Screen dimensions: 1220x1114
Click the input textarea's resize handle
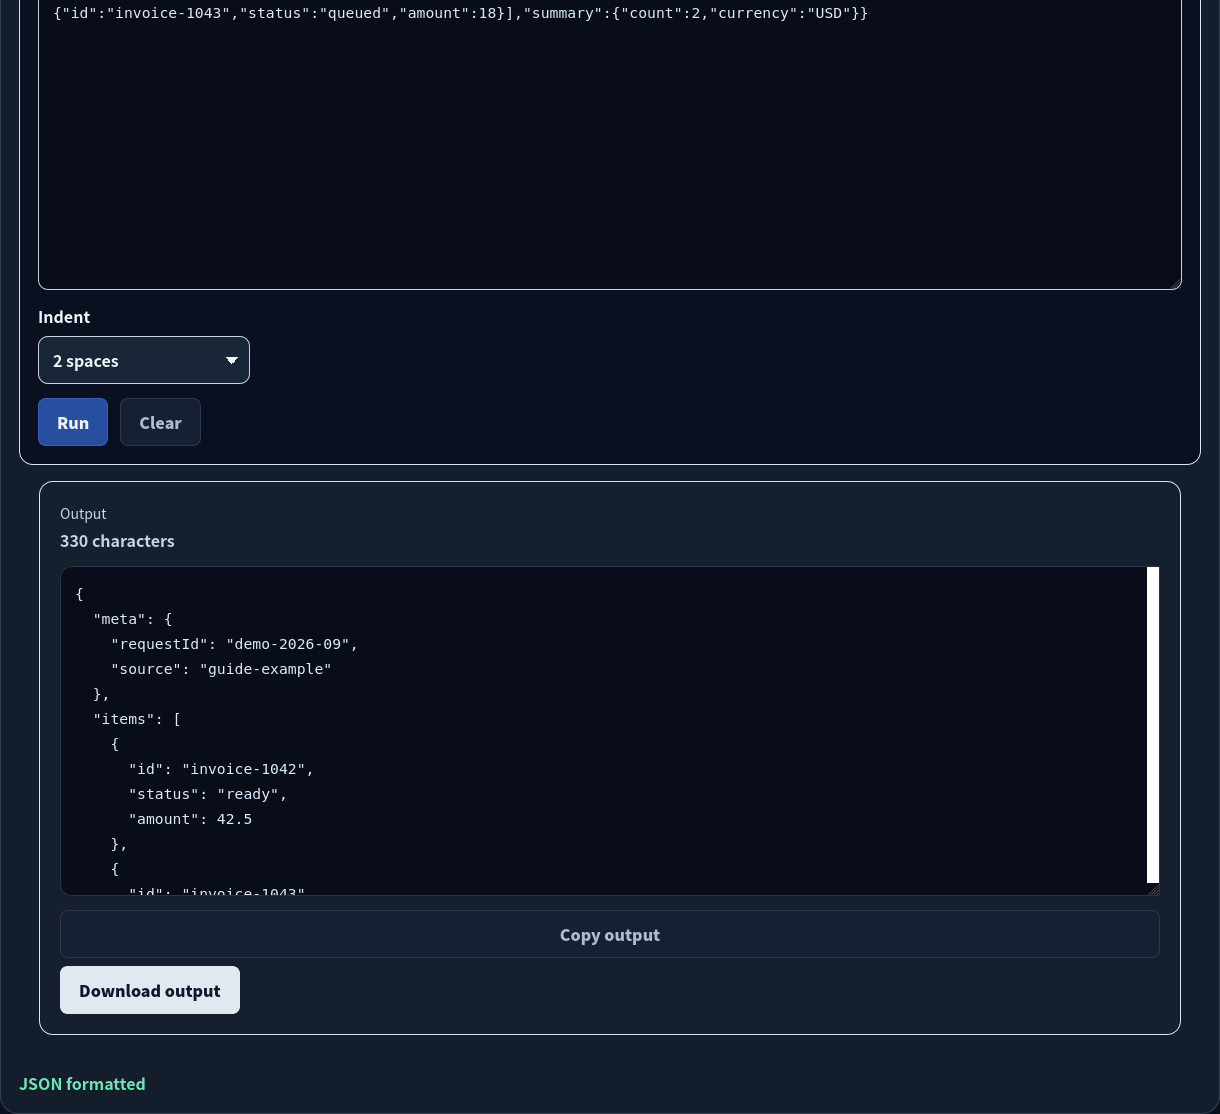click(x=1175, y=283)
